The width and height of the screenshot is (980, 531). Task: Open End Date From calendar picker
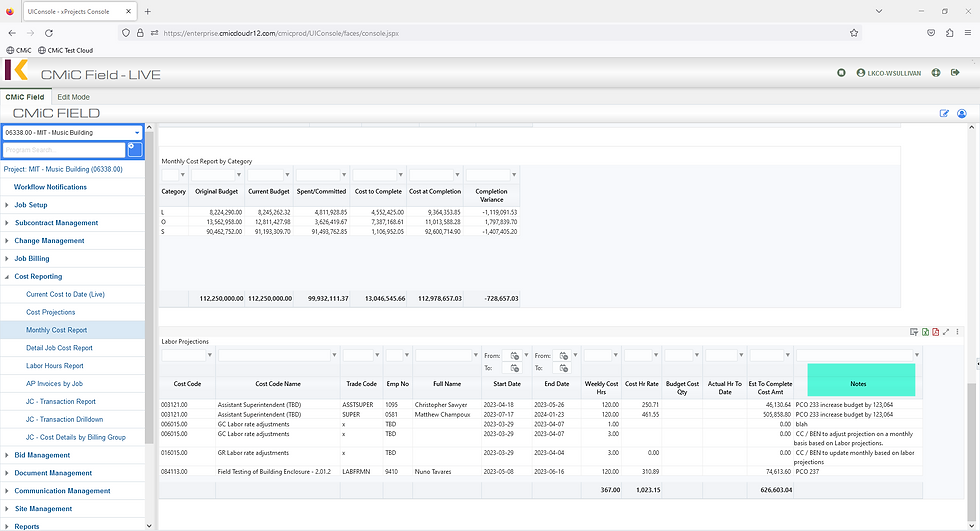pos(564,355)
